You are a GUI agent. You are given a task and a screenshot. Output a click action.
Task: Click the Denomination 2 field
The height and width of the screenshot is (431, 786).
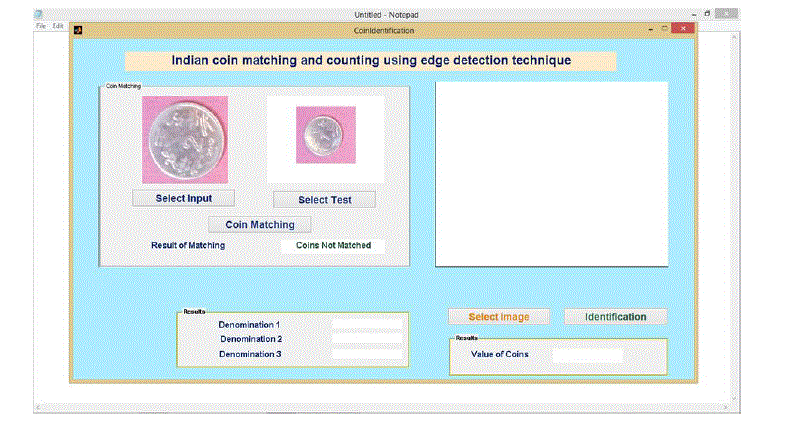point(366,339)
